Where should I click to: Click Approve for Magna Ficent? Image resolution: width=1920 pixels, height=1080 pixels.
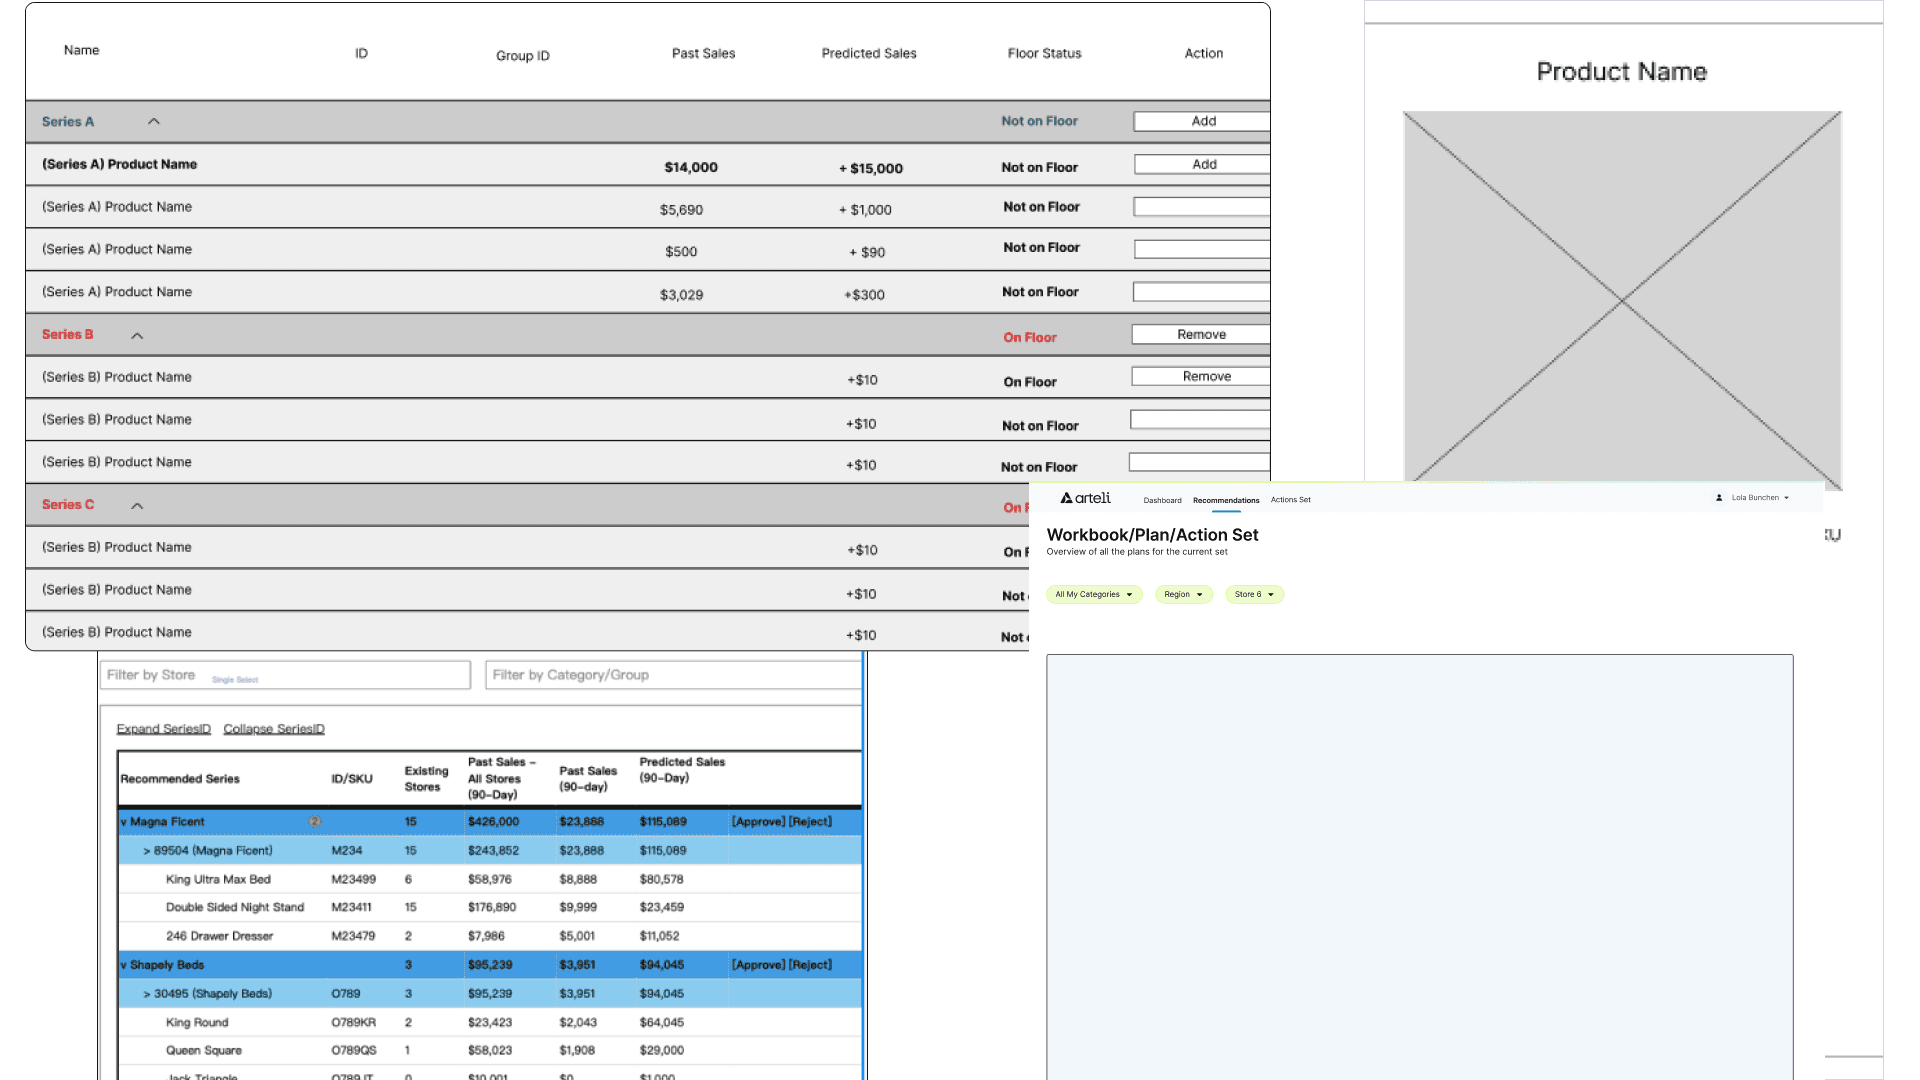point(758,822)
